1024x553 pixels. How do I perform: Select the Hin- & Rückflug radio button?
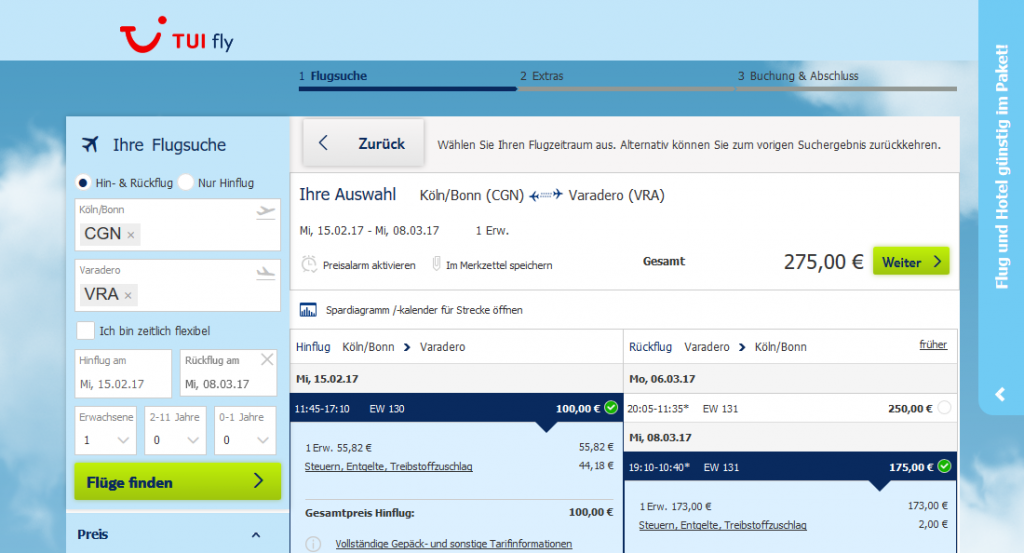pyautogui.click(x=84, y=183)
